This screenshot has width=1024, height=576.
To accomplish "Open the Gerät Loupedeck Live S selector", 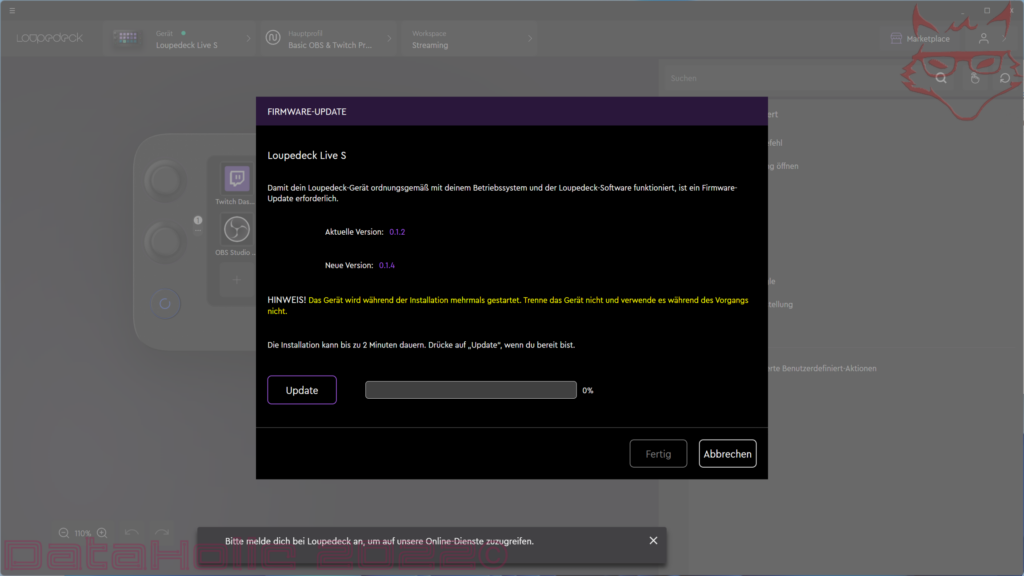I will [x=180, y=39].
